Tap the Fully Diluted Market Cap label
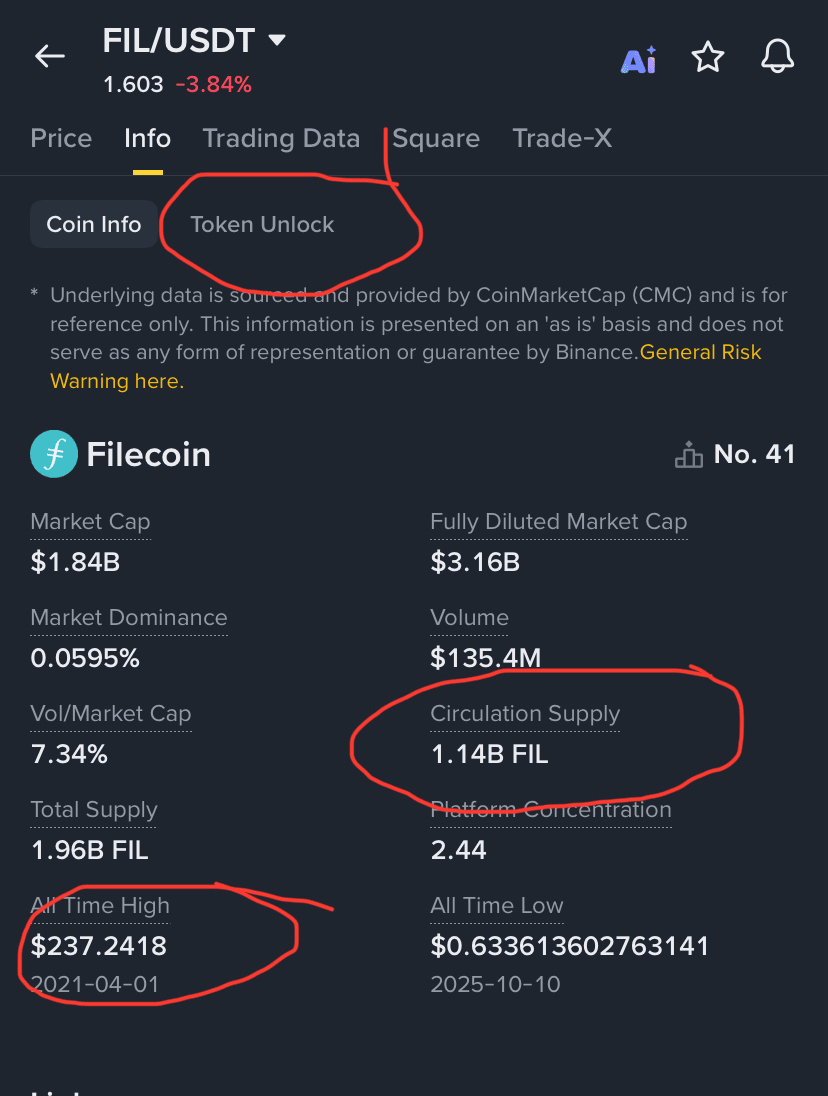The height and width of the screenshot is (1096, 828). point(559,521)
